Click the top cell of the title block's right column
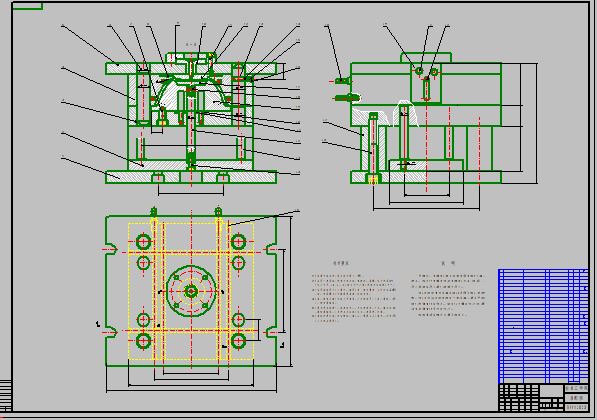 click(x=576, y=389)
